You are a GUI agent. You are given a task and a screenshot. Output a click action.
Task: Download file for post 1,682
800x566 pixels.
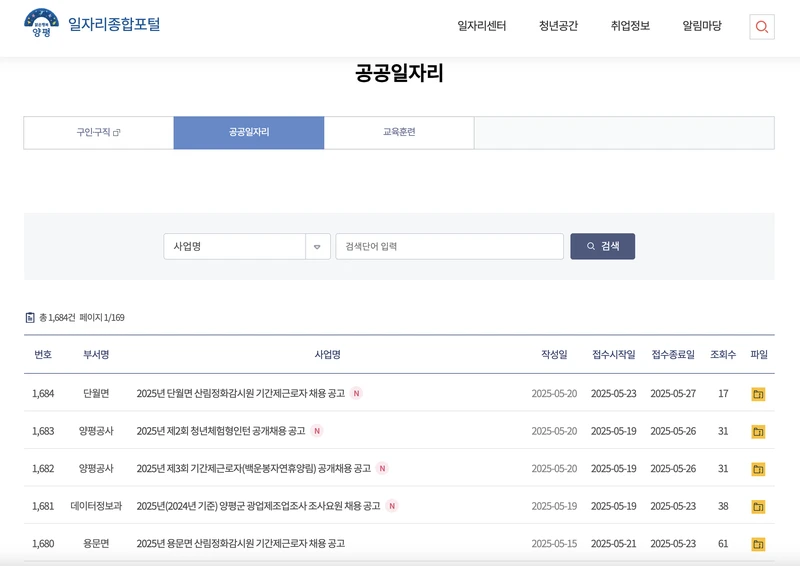coord(758,469)
